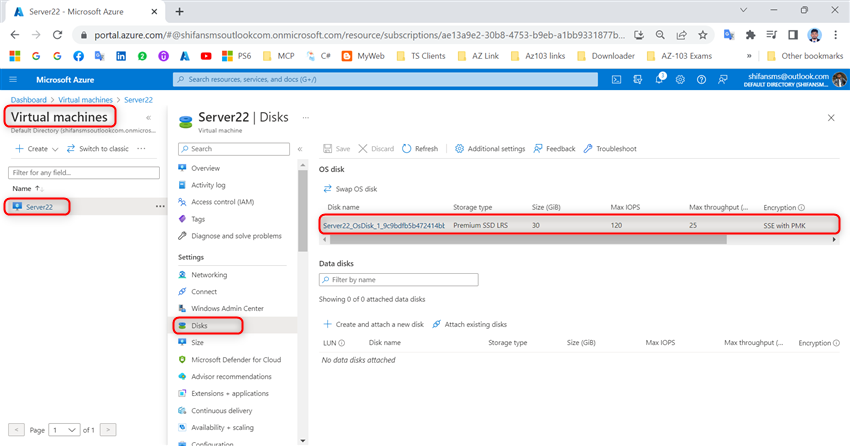Collapse the Virtual machines list pane
Viewport: 850px width, 446px height.
tap(149, 118)
